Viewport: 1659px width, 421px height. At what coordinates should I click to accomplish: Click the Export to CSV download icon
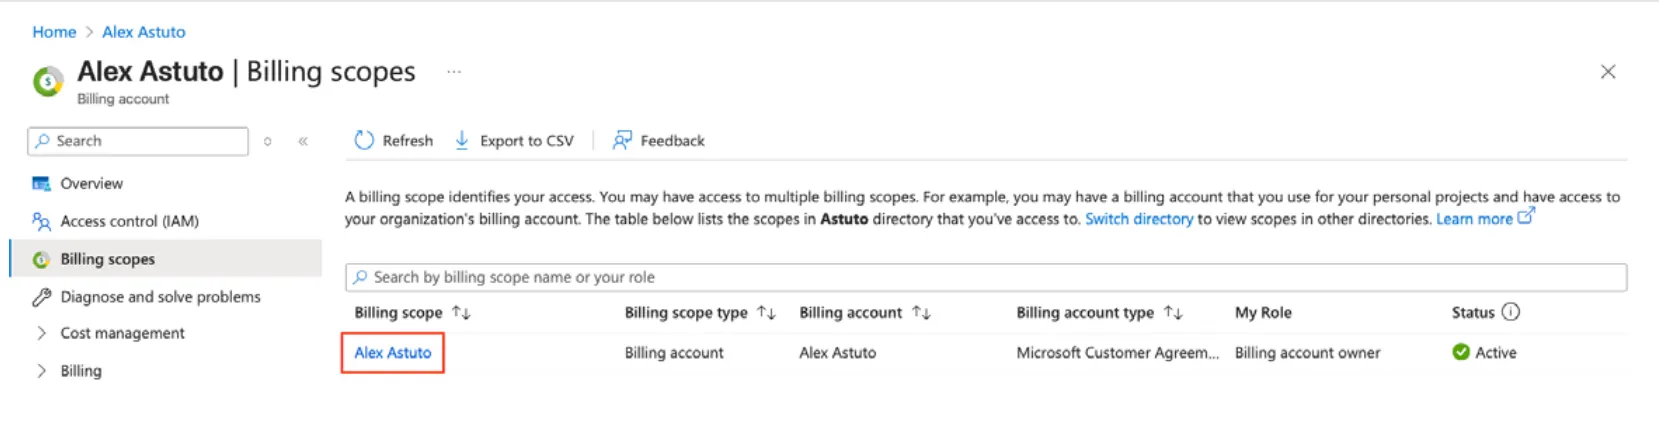coord(462,141)
